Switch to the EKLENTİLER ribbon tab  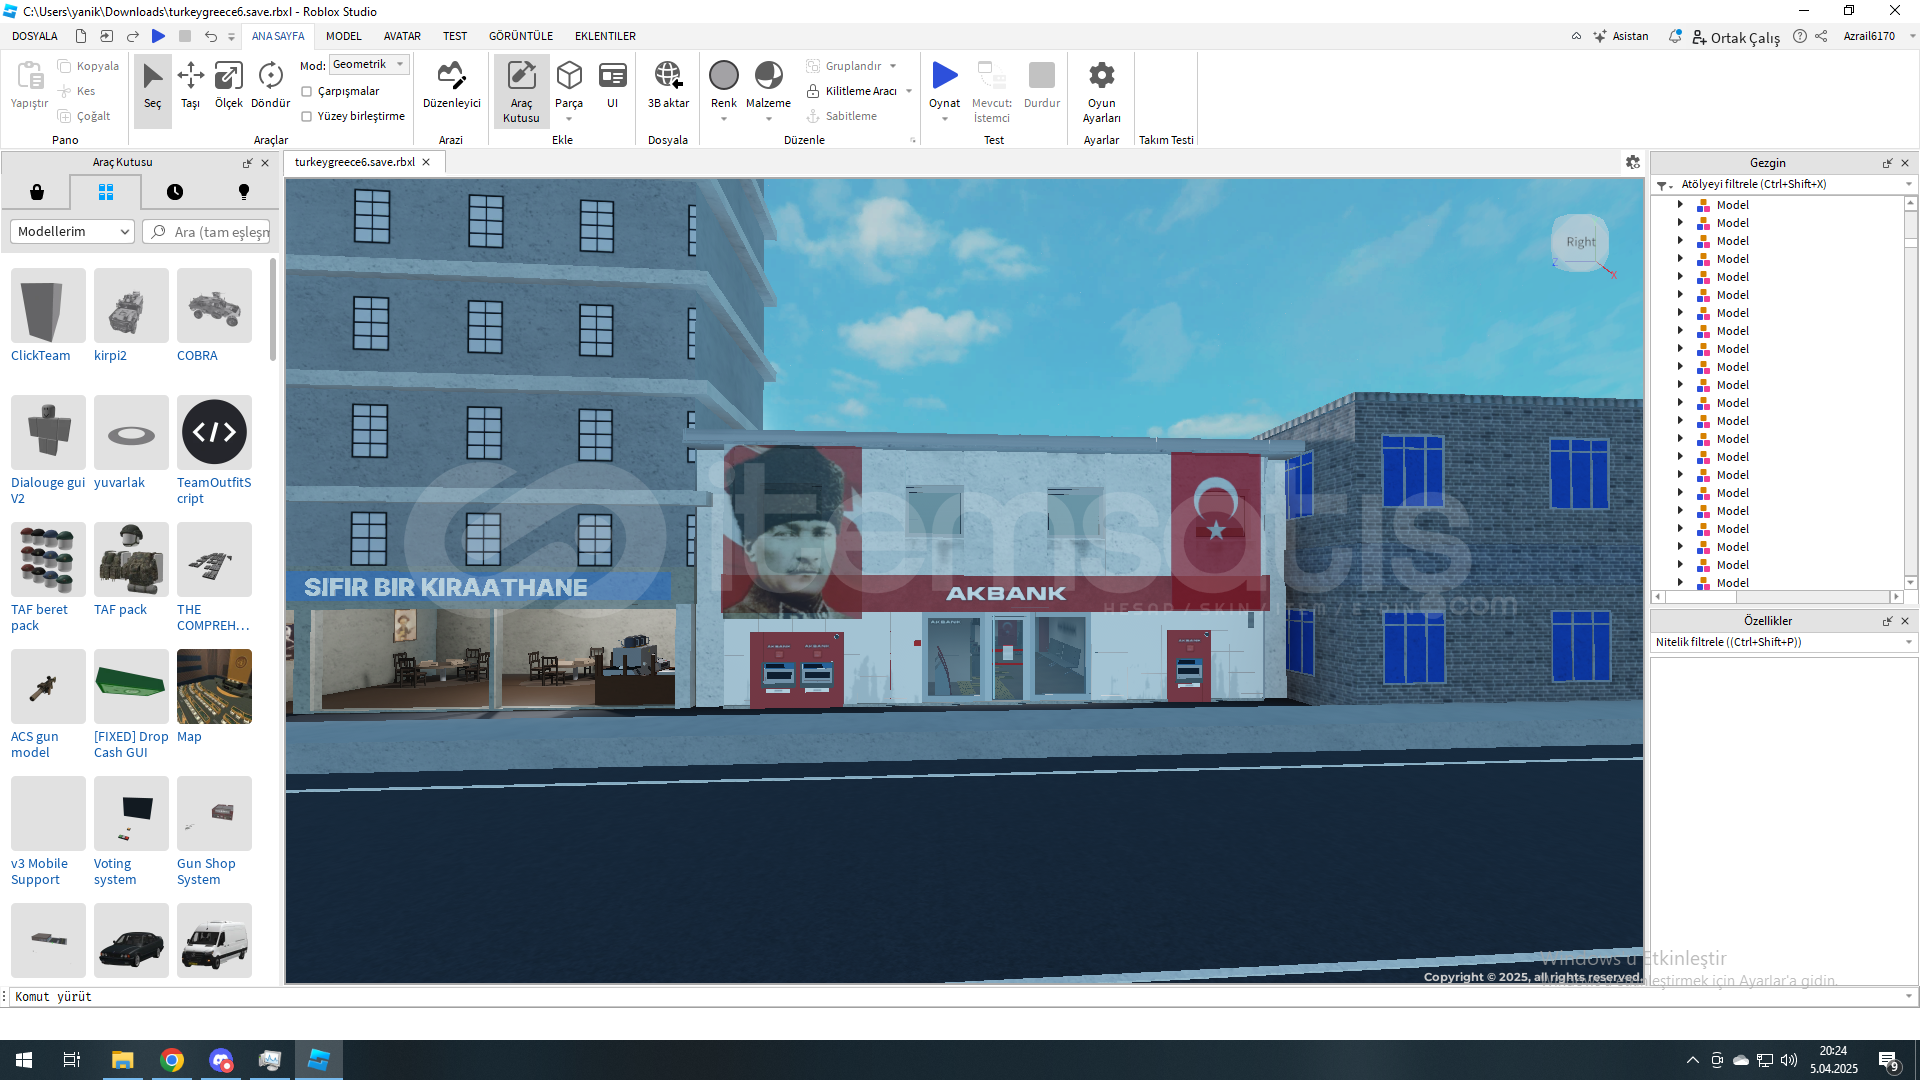(605, 36)
